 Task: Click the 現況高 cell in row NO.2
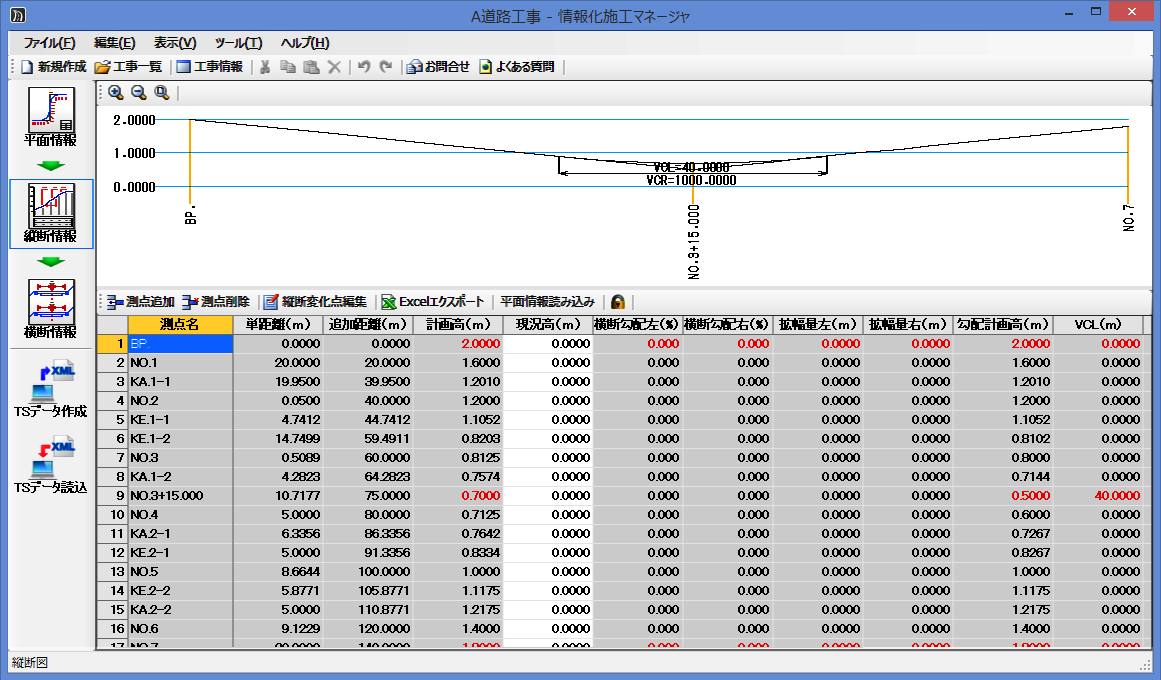[548, 401]
